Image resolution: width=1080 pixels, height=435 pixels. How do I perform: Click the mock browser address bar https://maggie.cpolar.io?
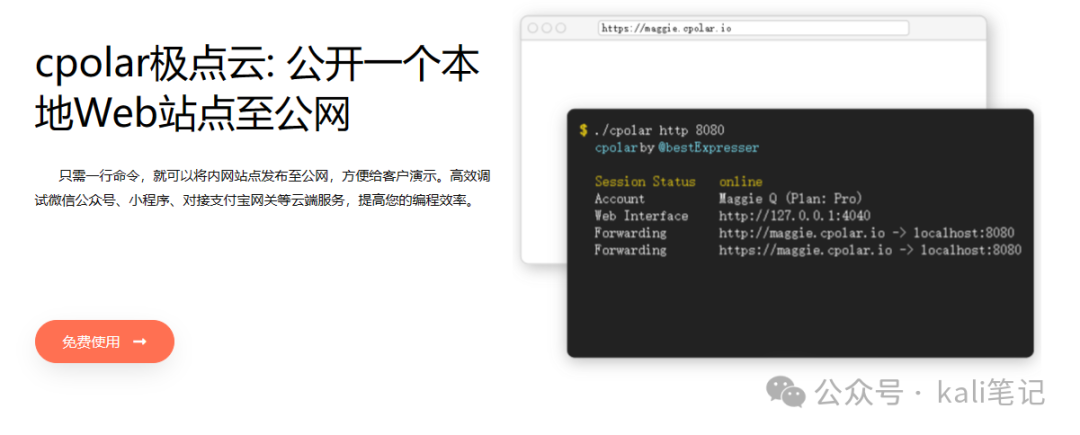pos(754,28)
